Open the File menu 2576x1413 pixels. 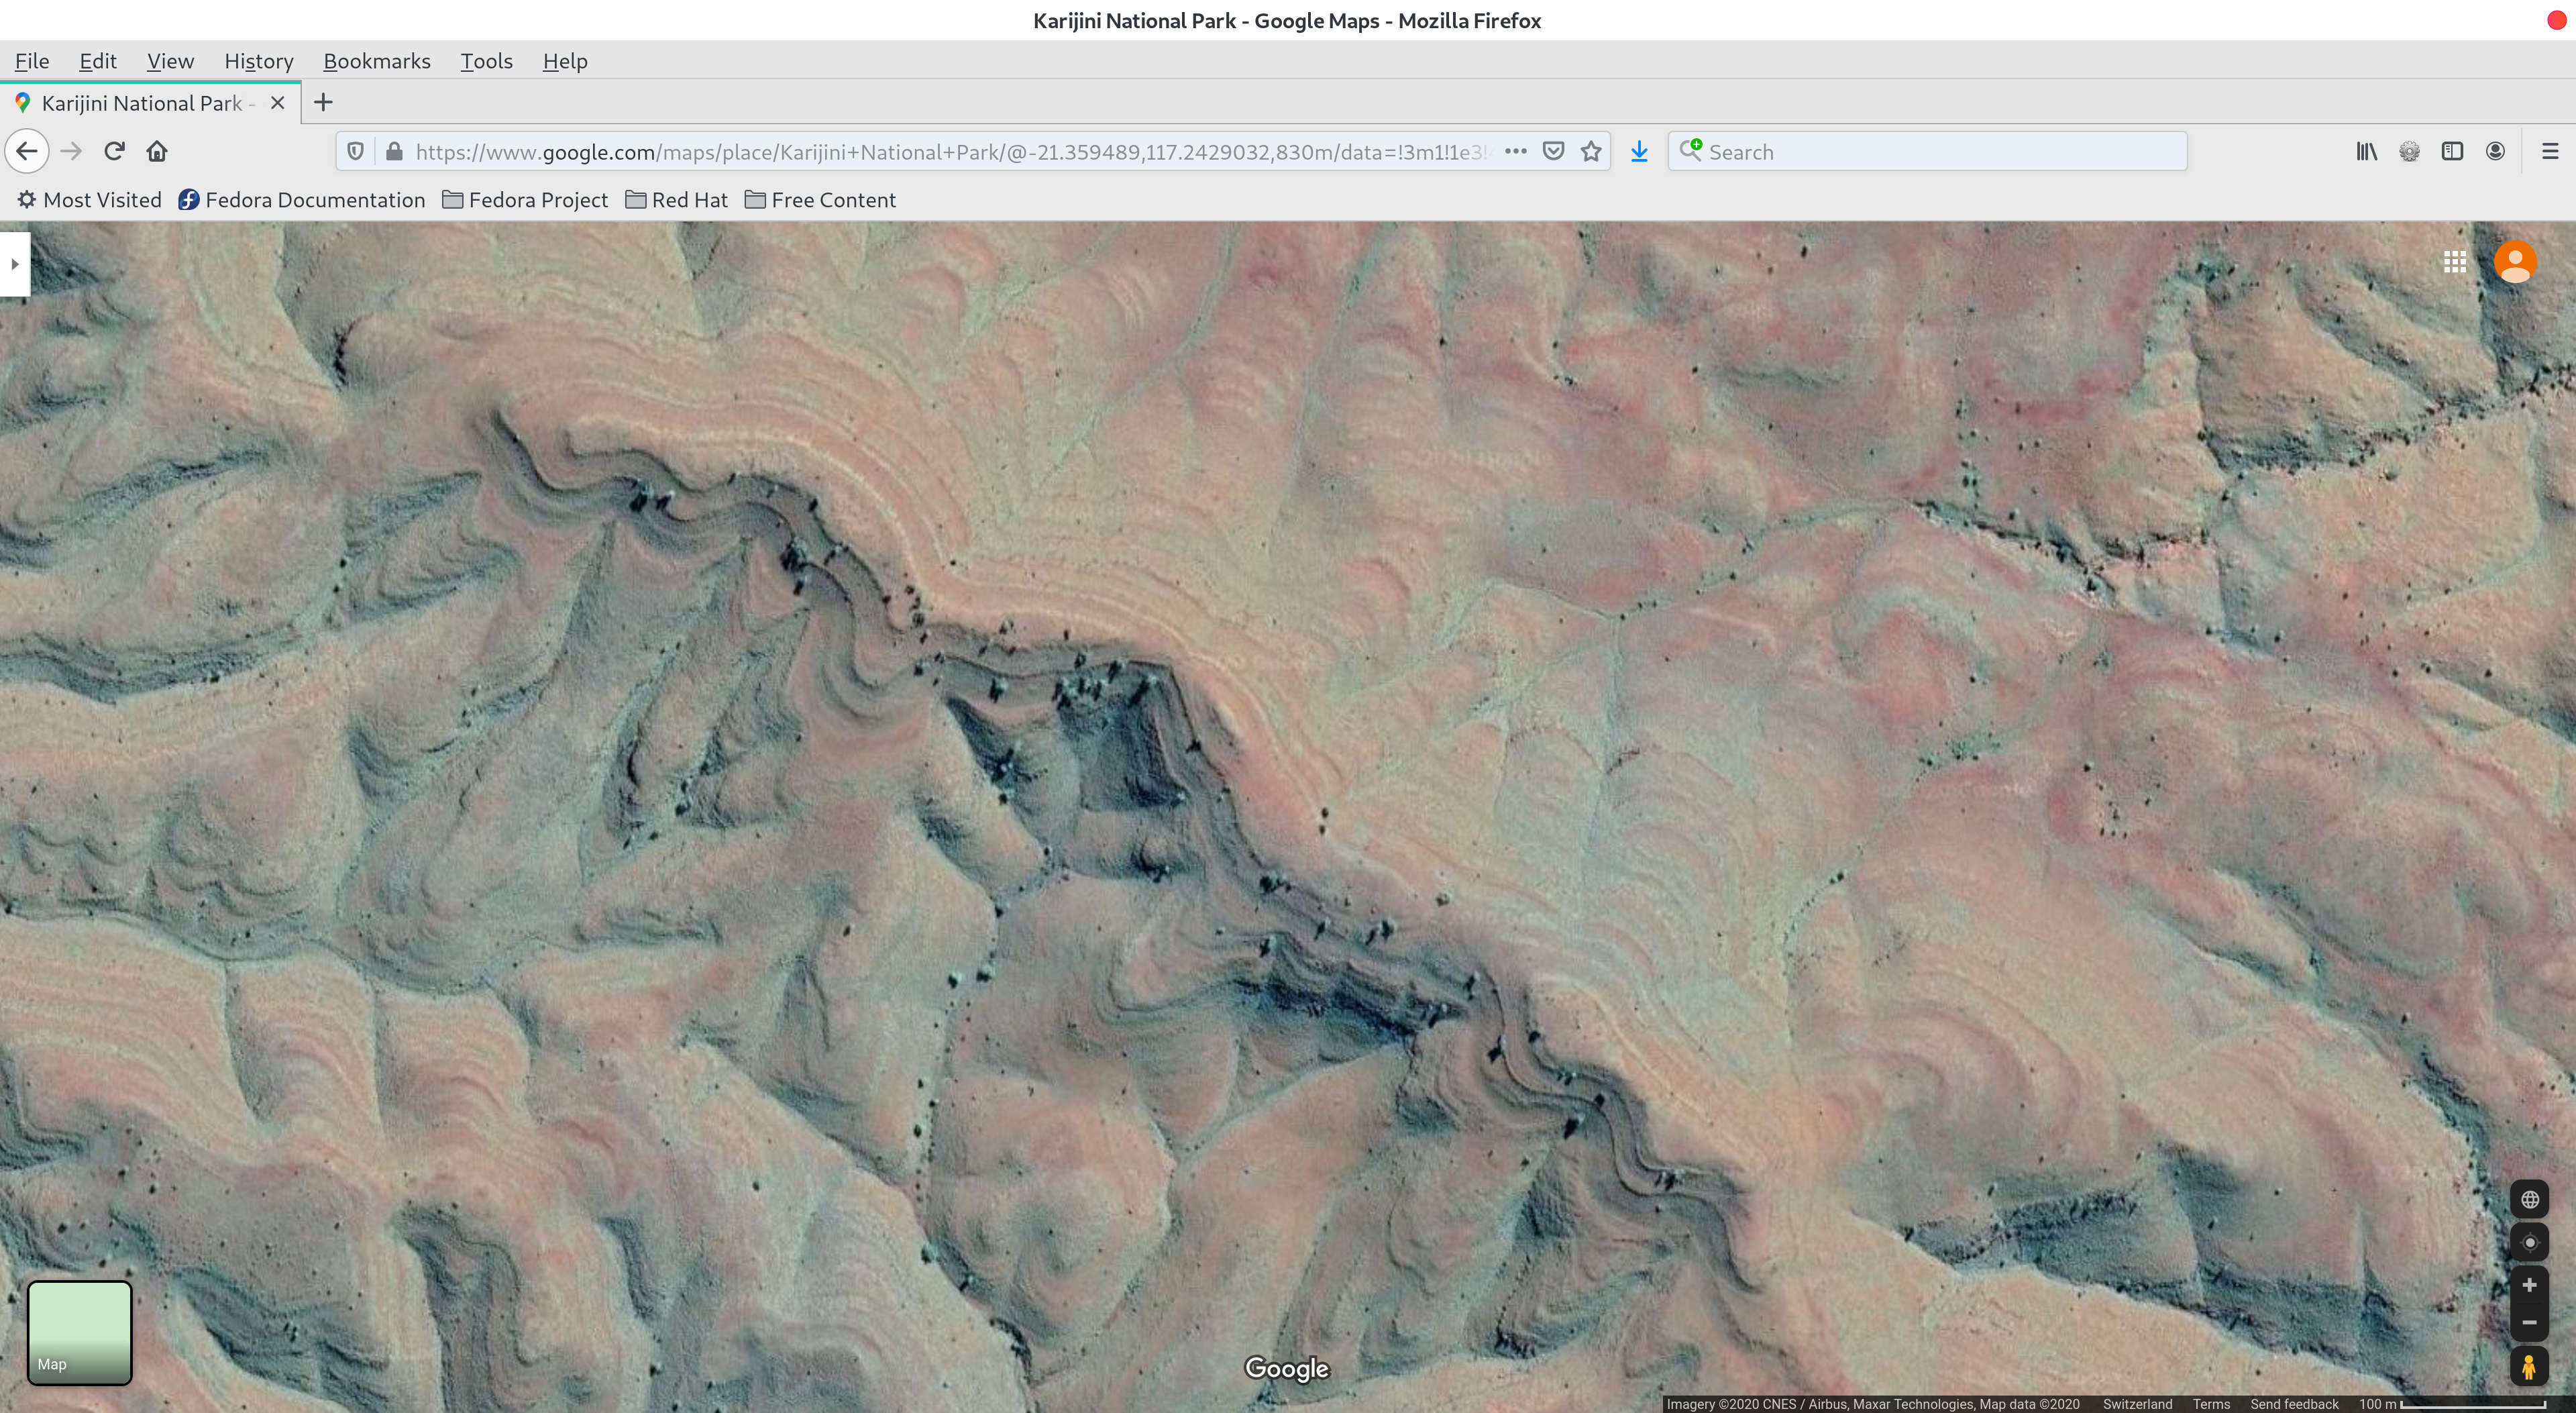point(32,61)
